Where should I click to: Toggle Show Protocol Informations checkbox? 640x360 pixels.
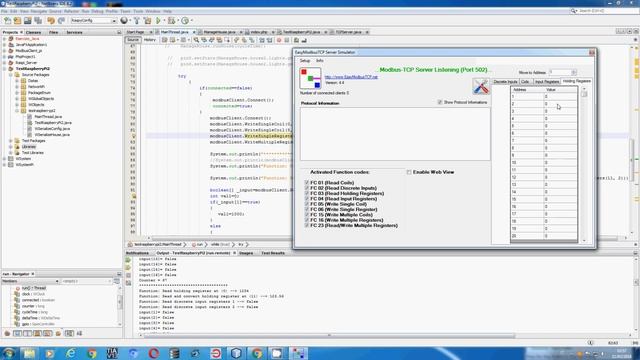tap(440, 102)
